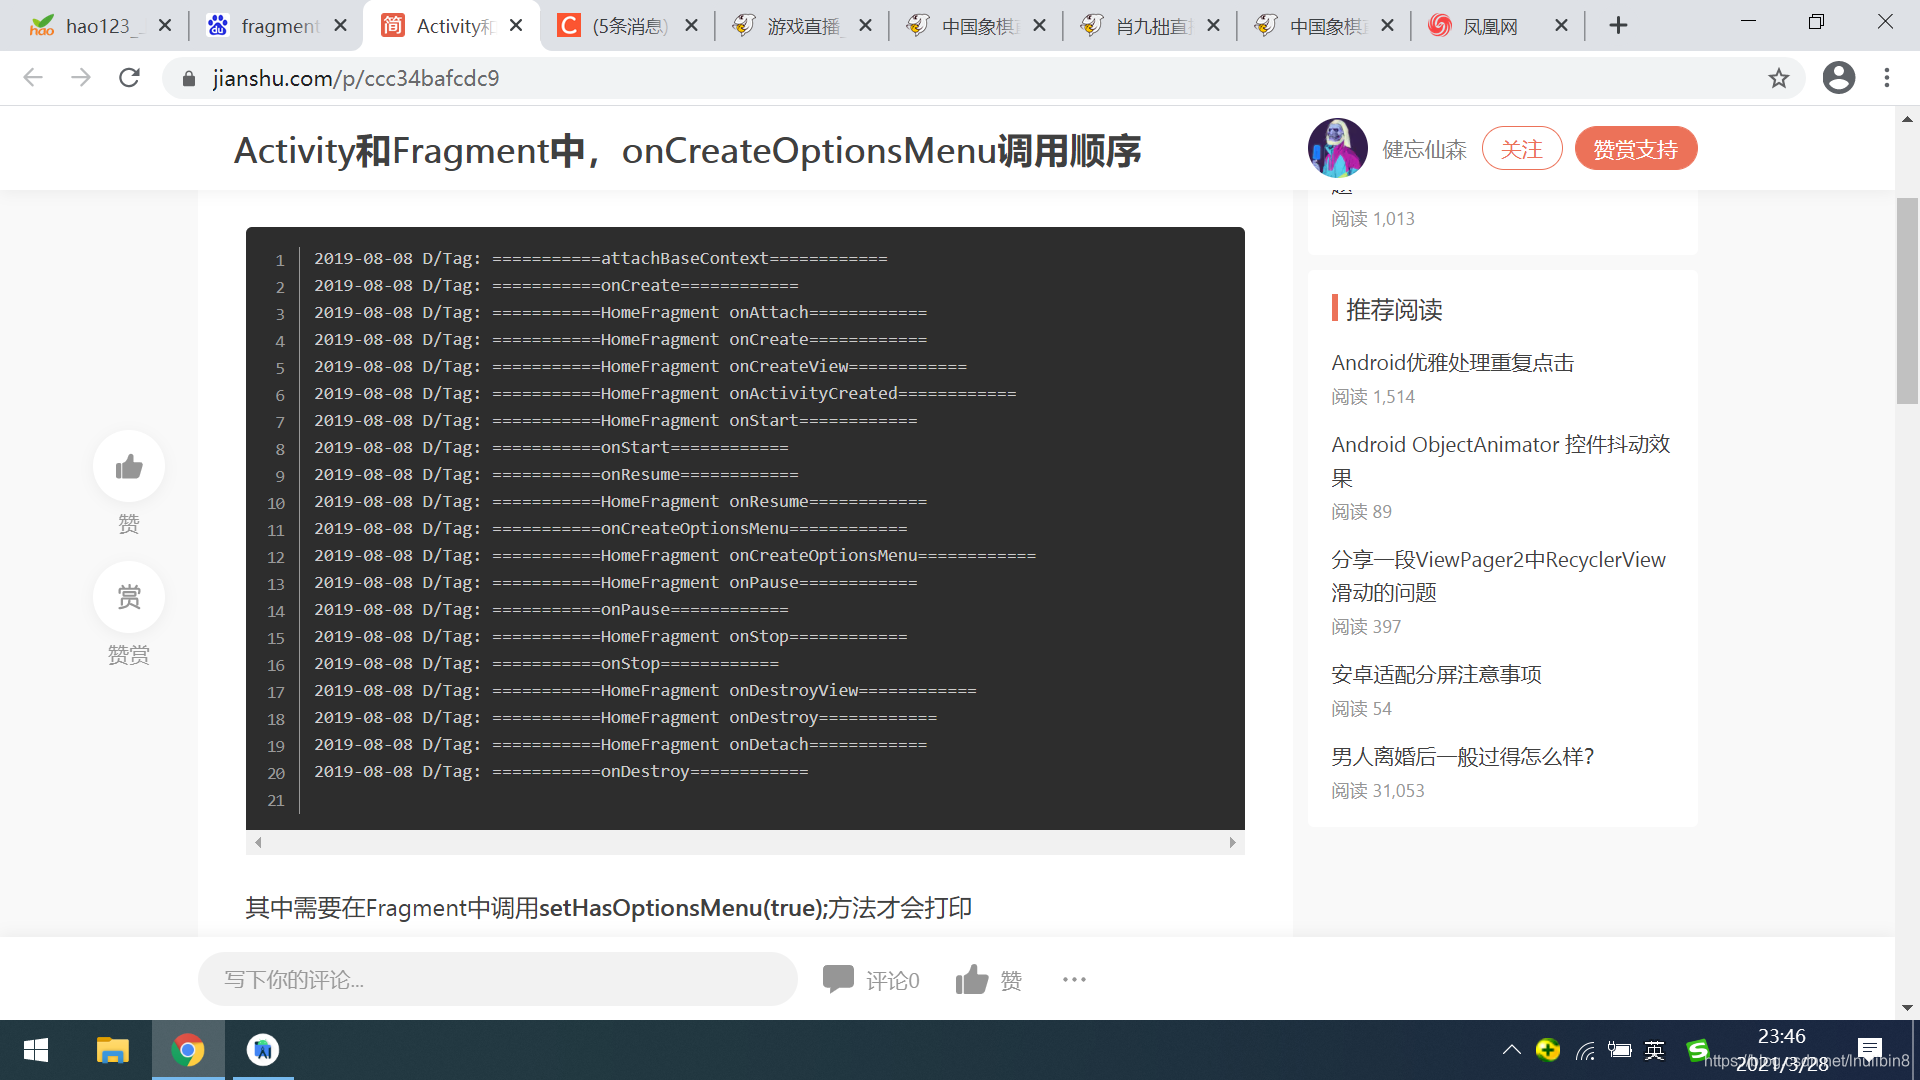Click the 简 Jianshu favicon on the active tab
This screenshot has height=1080, width=1920.
point(393,25)
